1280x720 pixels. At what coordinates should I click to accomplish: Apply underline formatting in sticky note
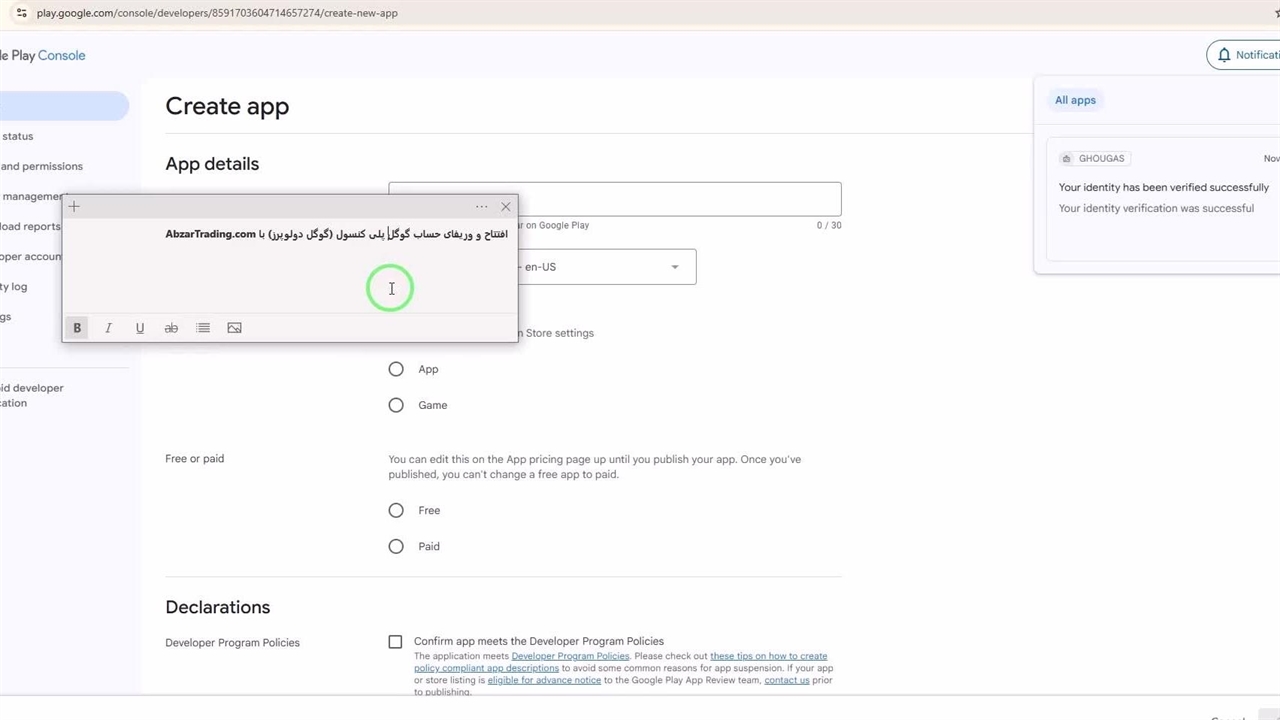(140, 328)
